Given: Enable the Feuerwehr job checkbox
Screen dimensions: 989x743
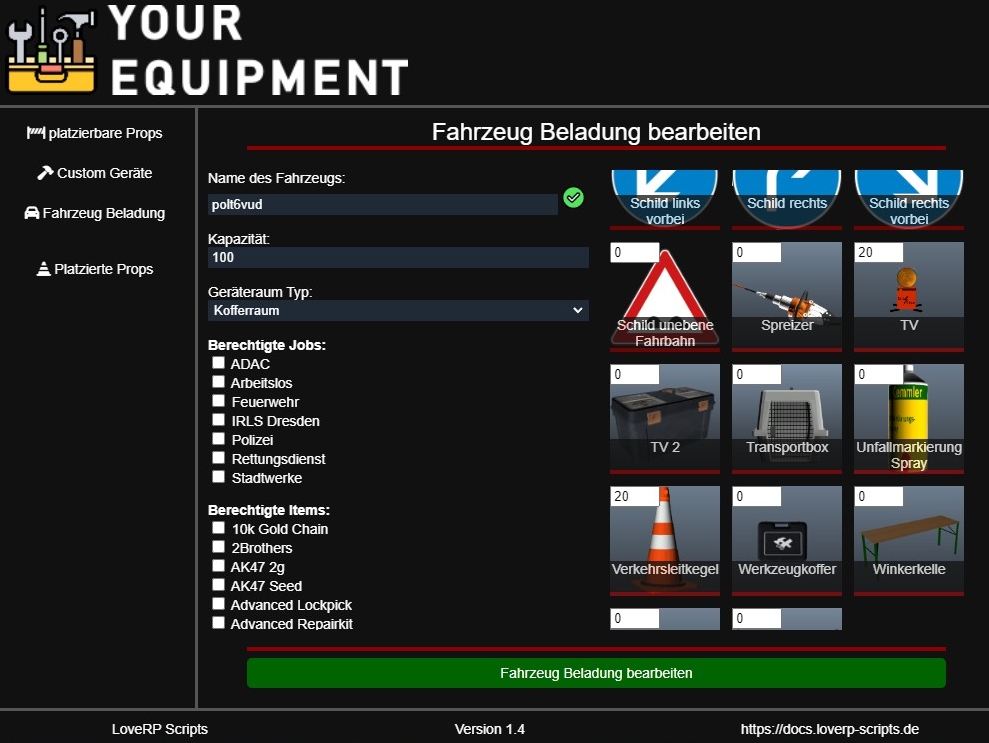Looking at the screenshot, I should tap(218, 401).
